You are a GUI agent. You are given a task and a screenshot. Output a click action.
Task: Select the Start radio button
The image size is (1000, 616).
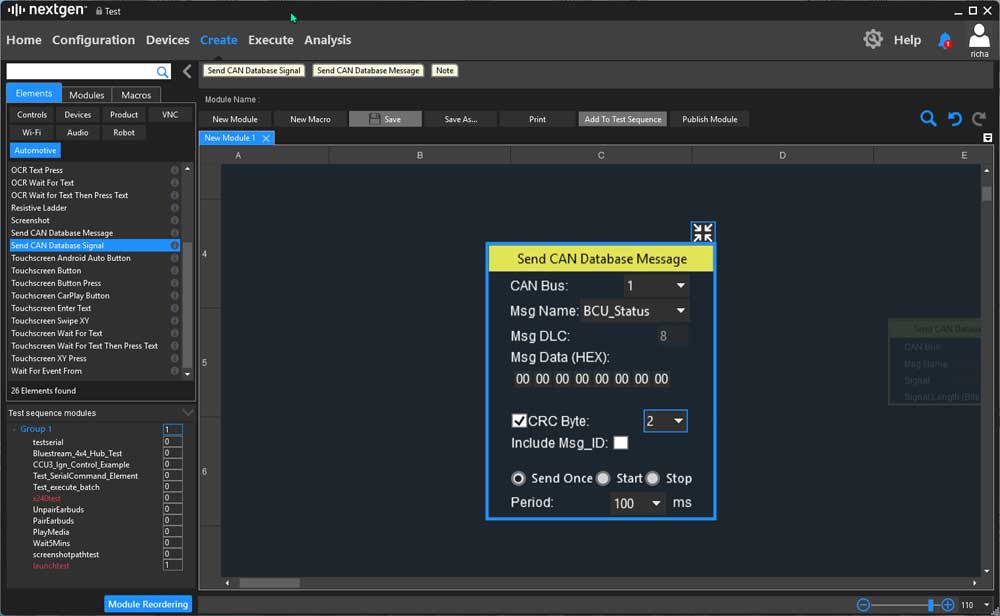[x=603, y=478]
